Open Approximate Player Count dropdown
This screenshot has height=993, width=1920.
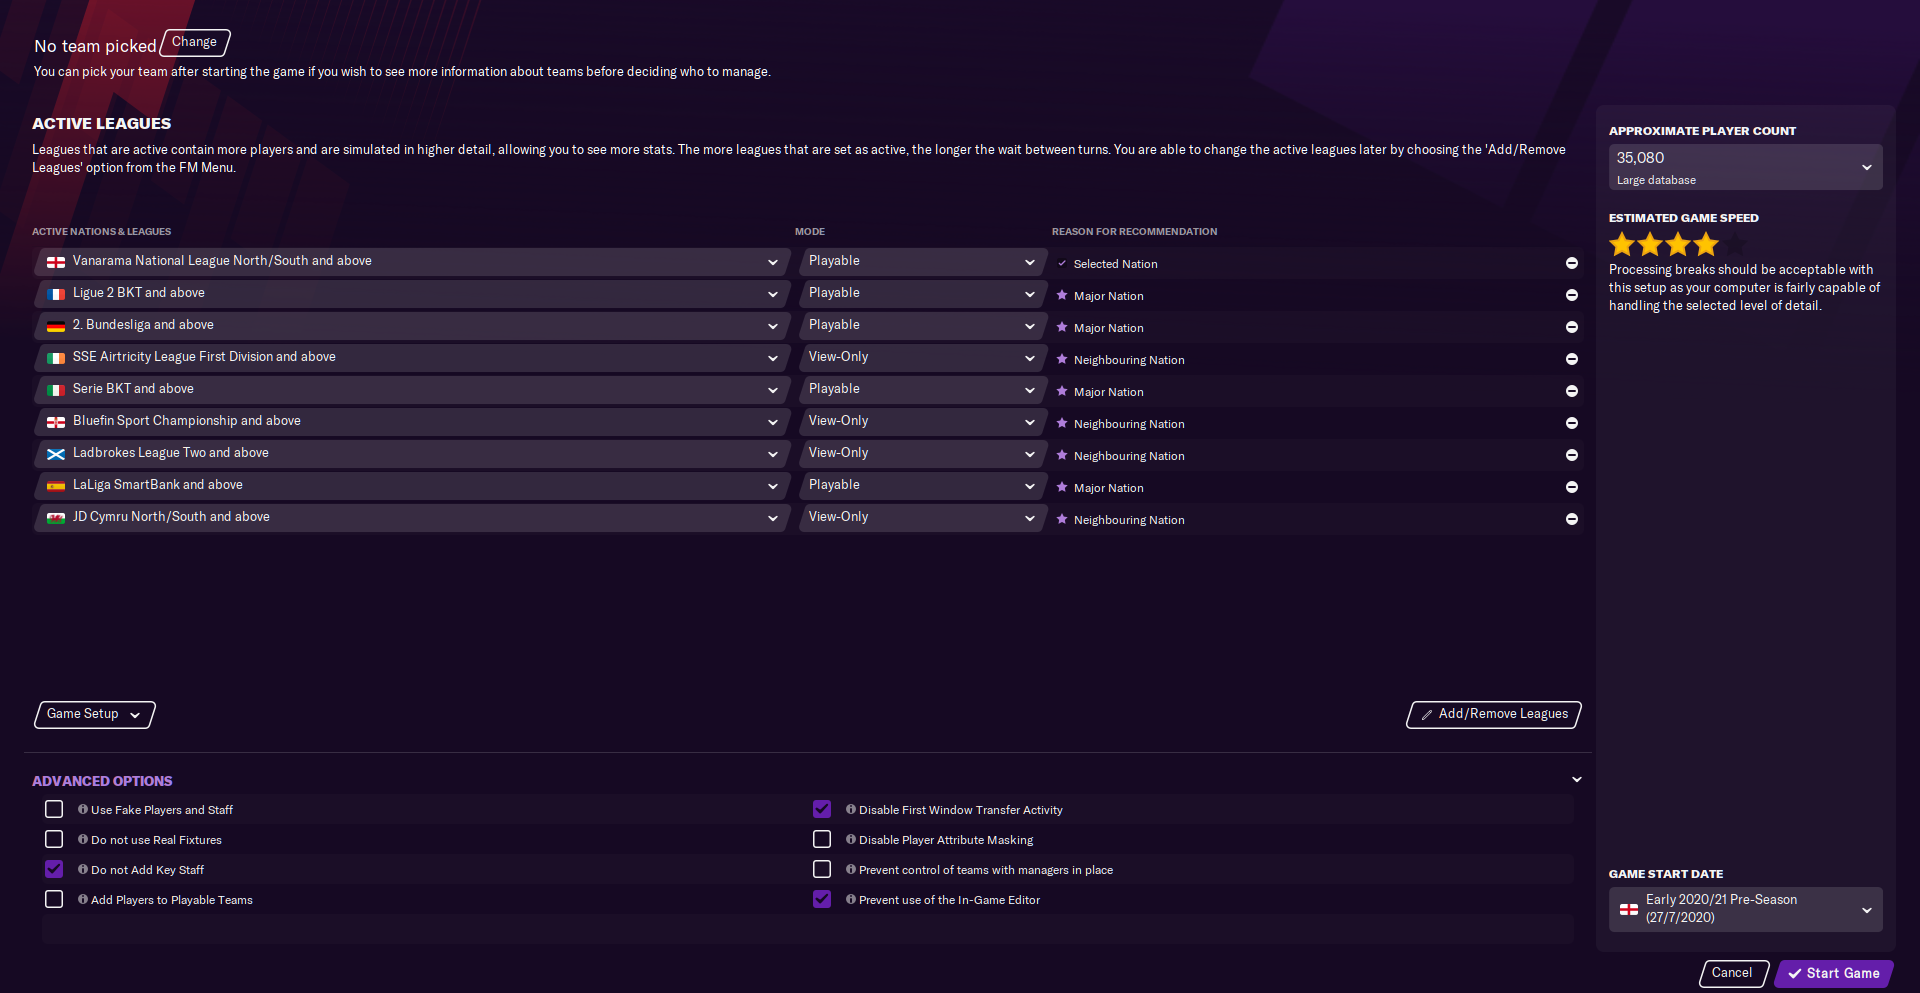click(x=1744, y=167)
